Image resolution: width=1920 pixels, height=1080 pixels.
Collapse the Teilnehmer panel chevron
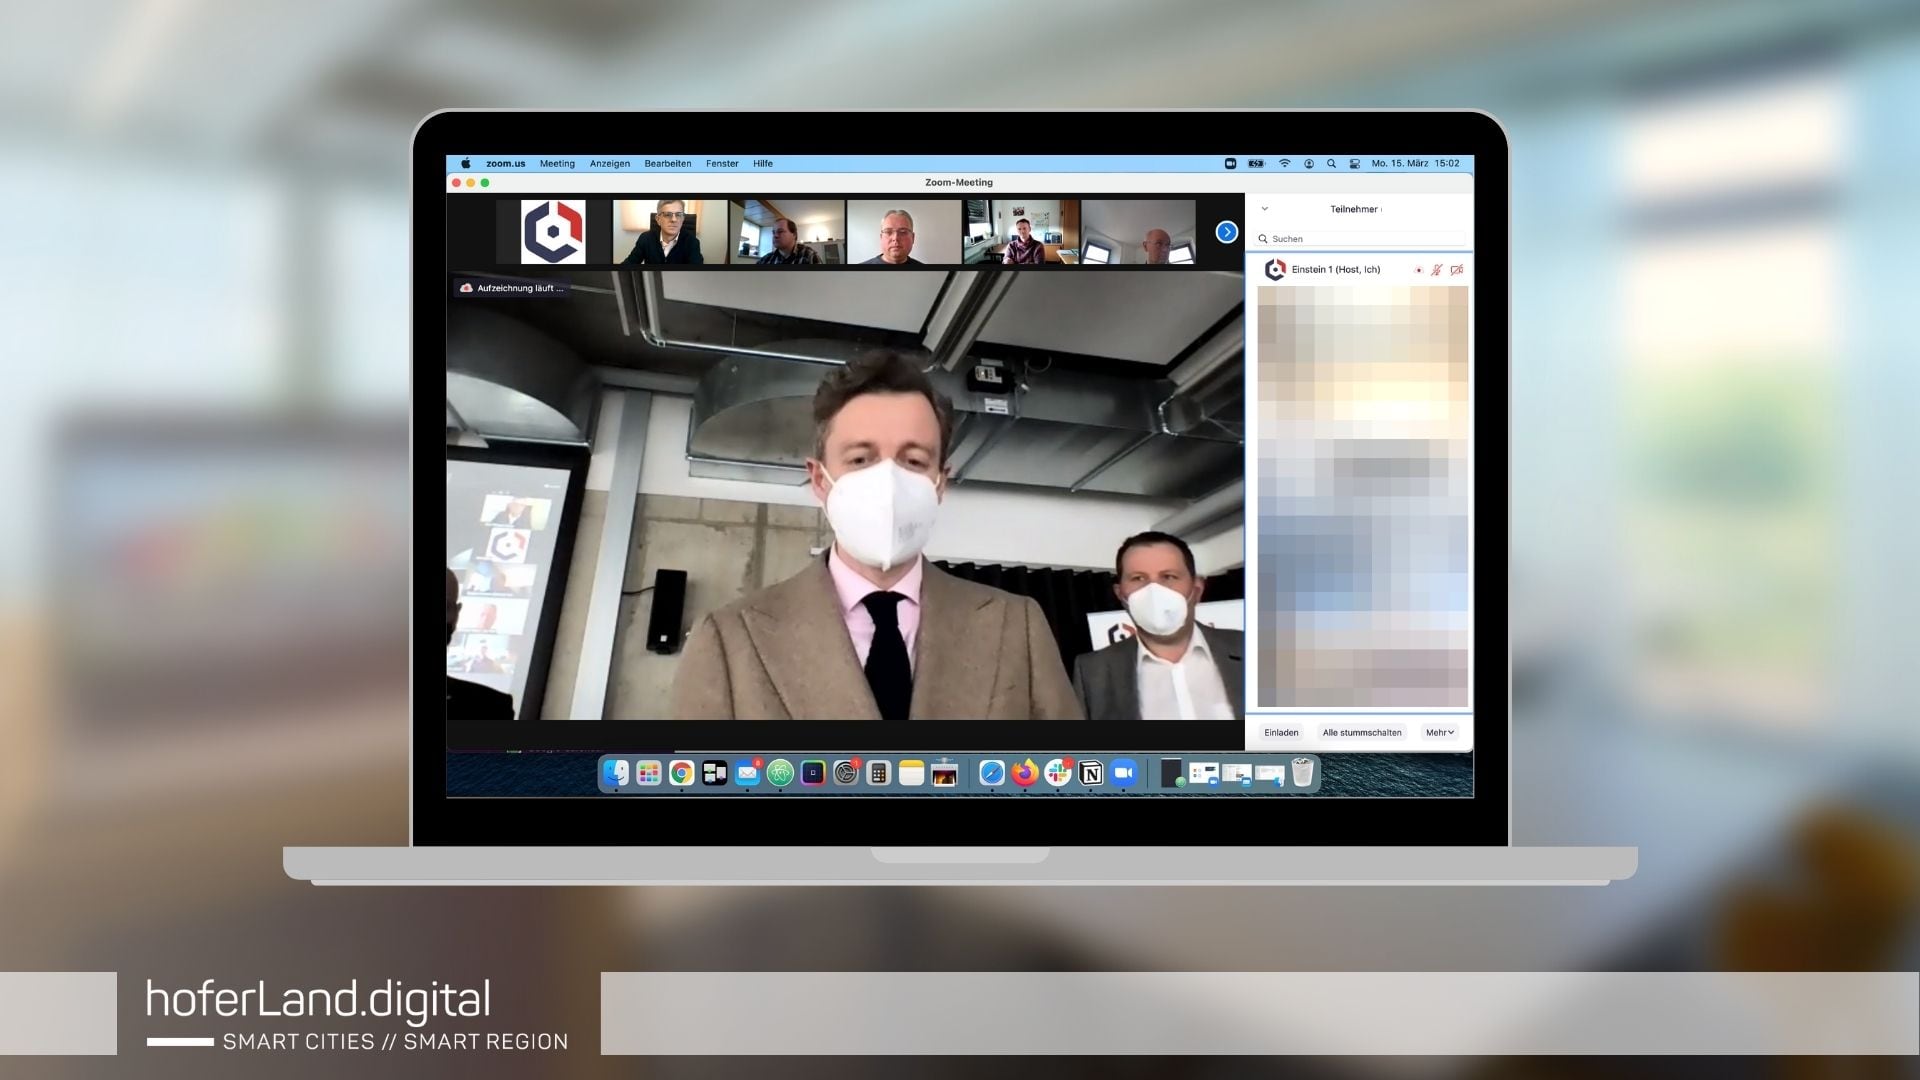coord(1264,209)
